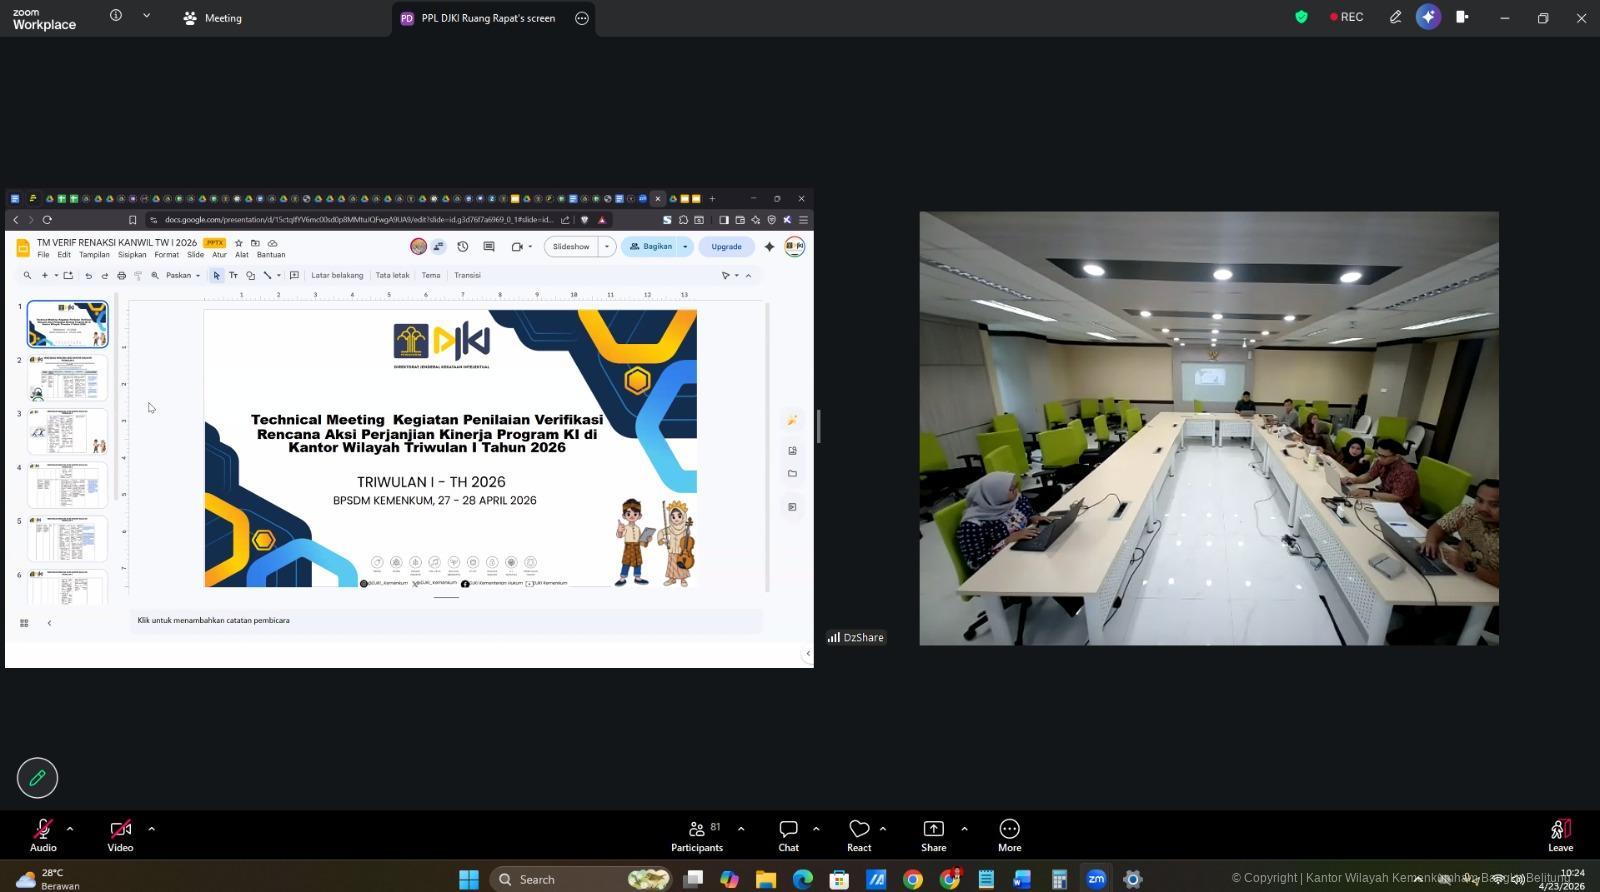1600x892 pixels.
Task: Open the Chat panel
Action: (x=788, y=834)
